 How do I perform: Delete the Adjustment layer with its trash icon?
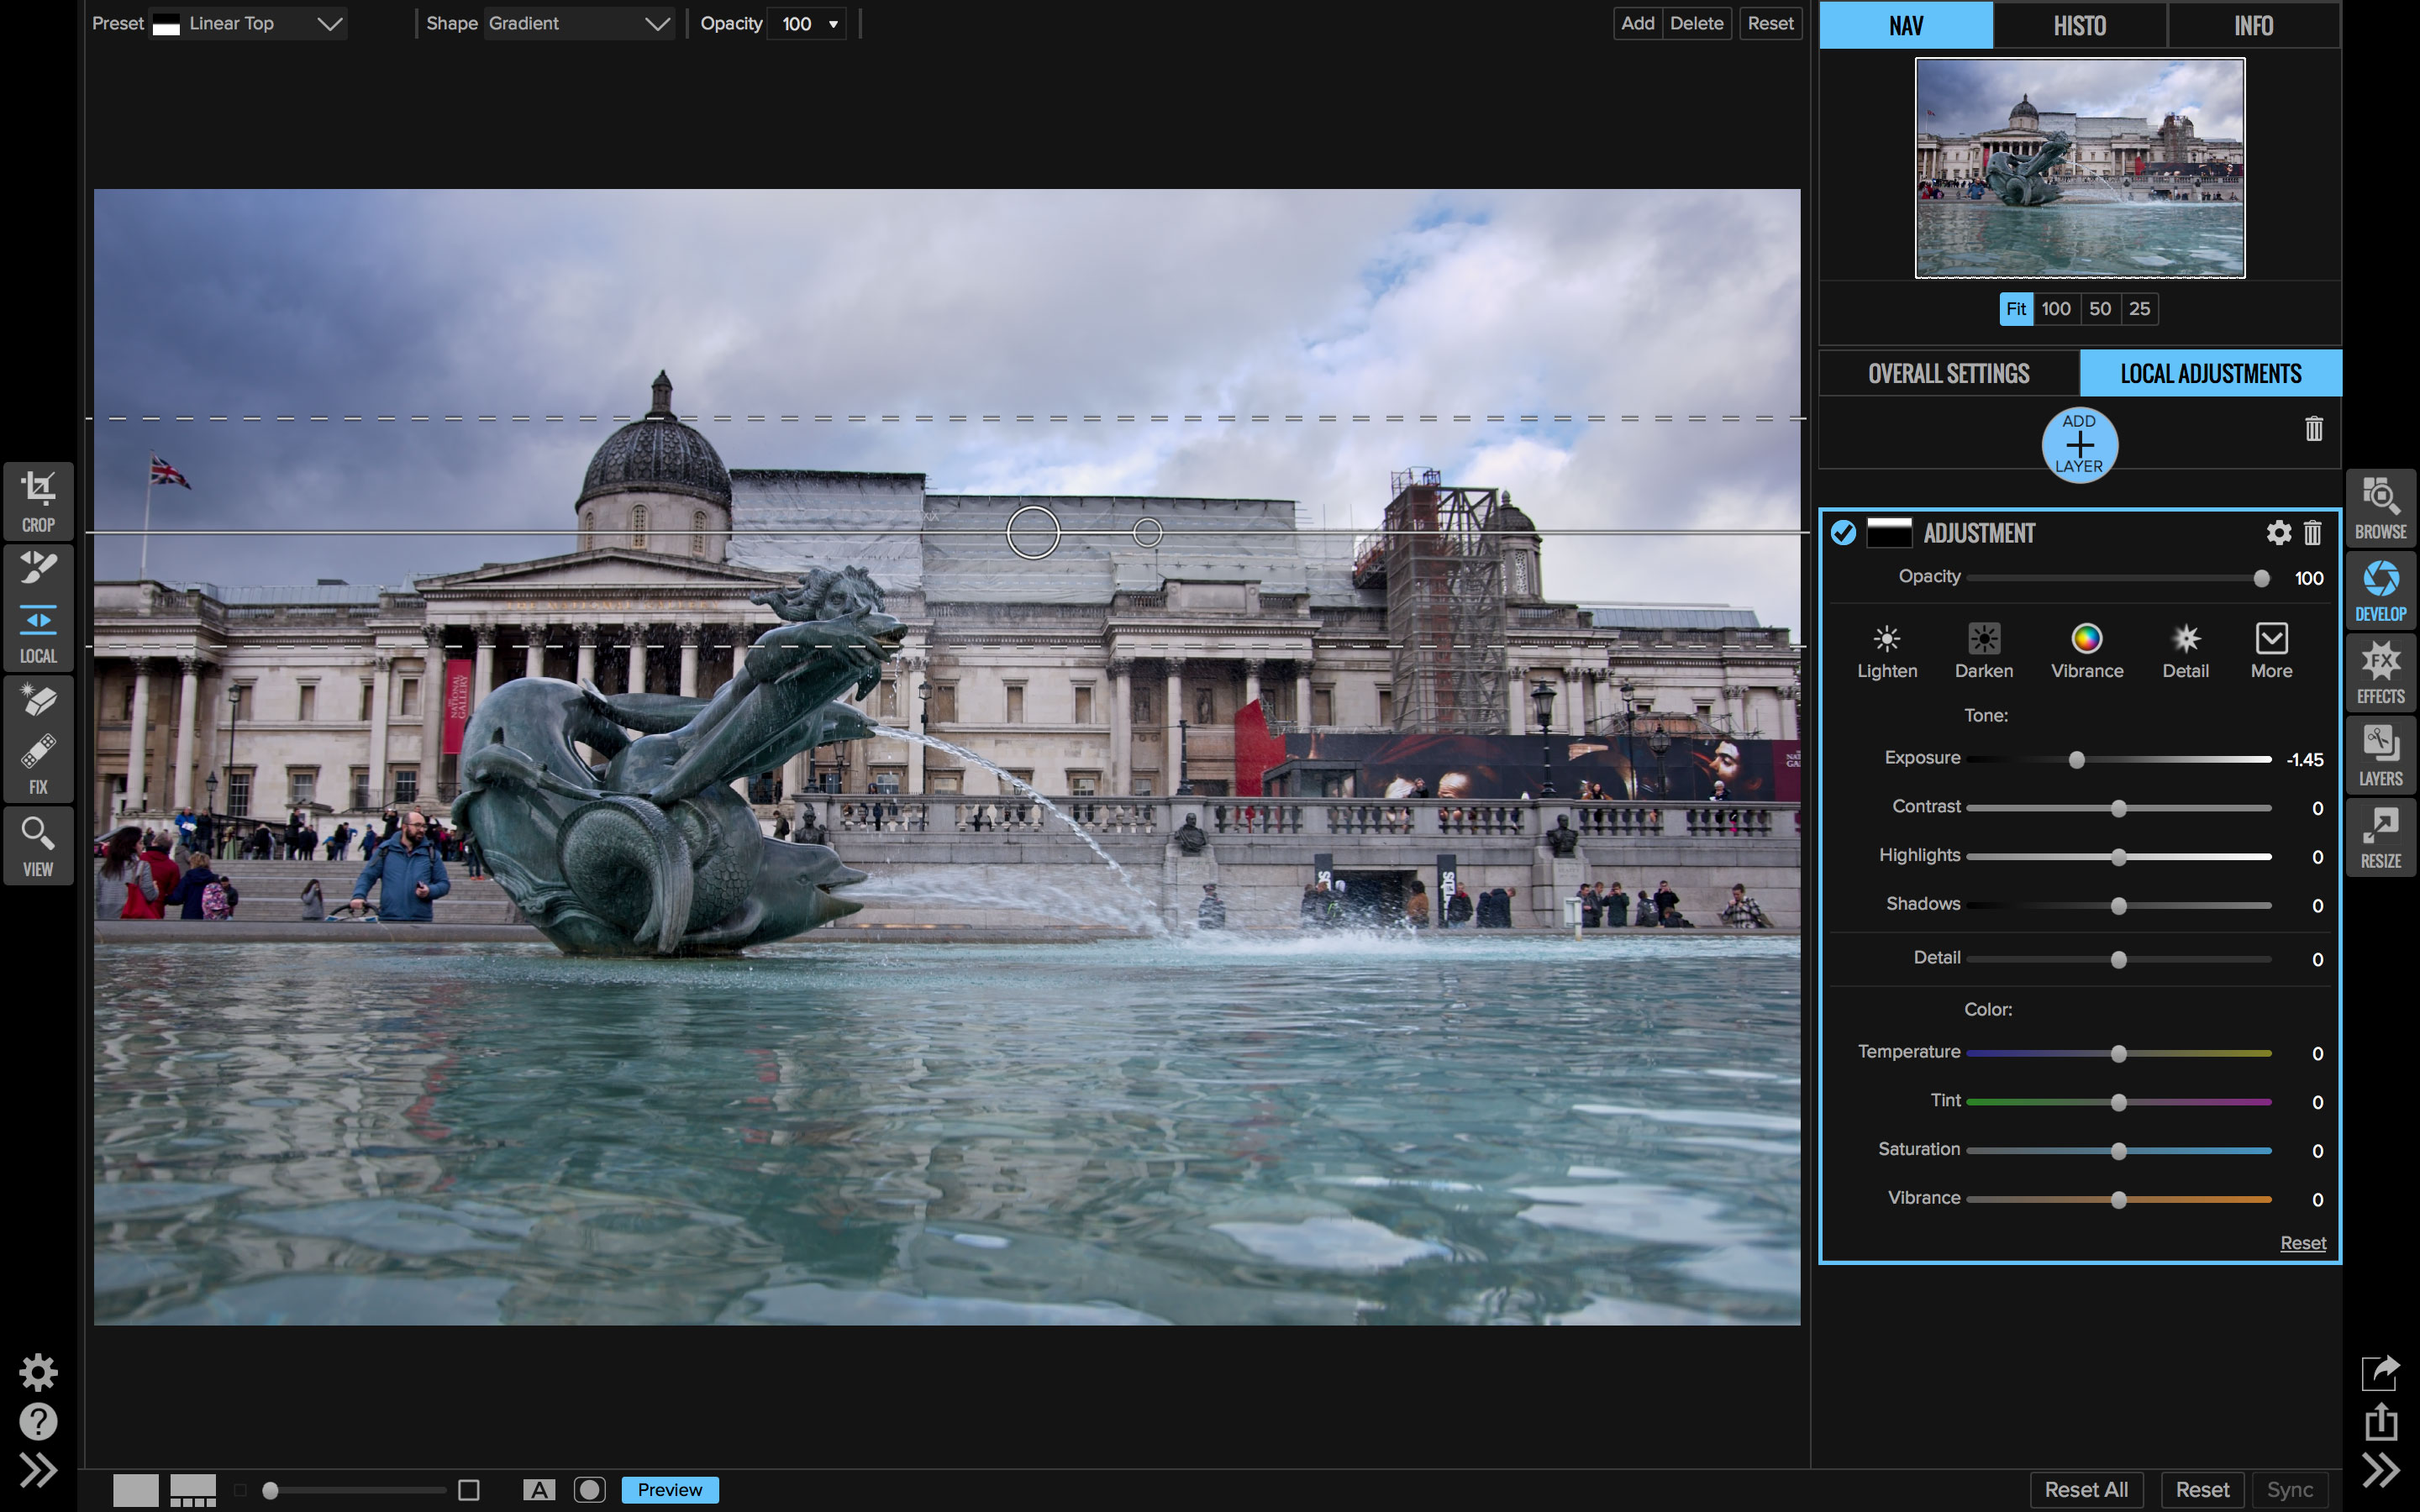click(2312, 533)
